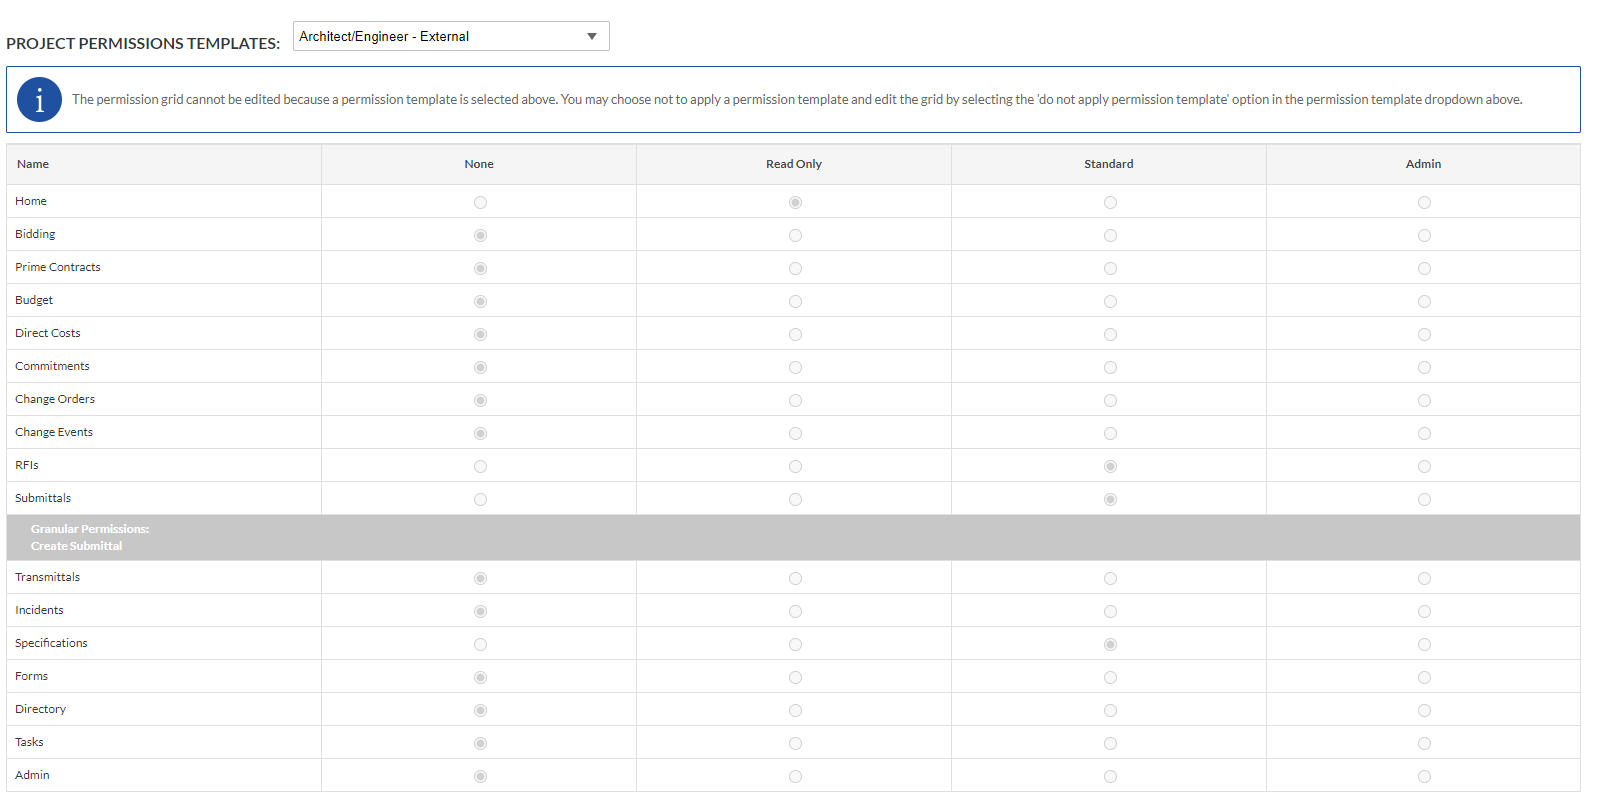The height and width of the screenshot is (803, 1599).
Task: Click the Read Only column header
Action: pyautogui.click(x=794, y=164)
